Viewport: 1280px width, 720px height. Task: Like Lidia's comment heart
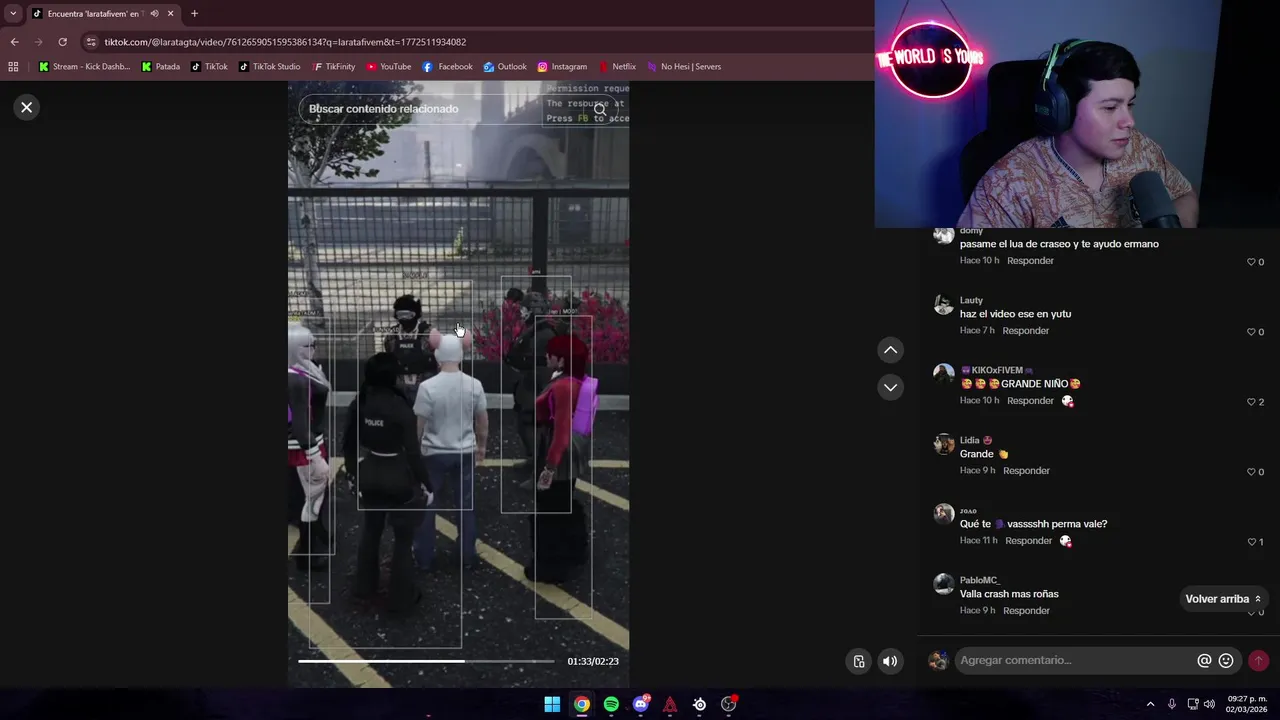point(1250,472)
